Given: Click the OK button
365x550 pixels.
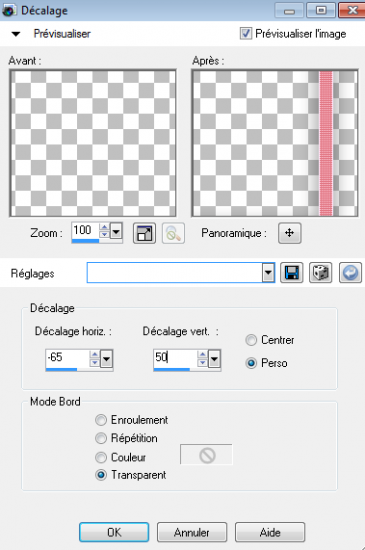Looking at the screenshot, I should (114, 532).
